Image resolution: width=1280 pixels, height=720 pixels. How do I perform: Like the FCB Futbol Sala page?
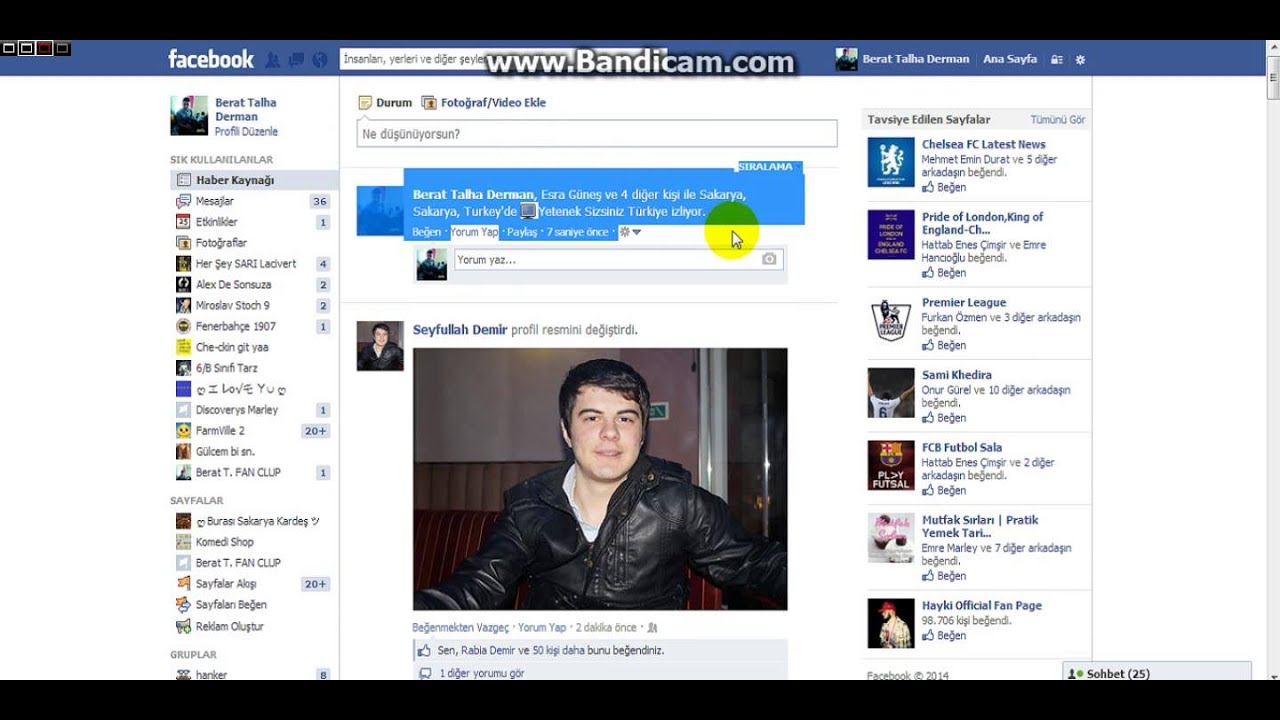coord(944,490)
